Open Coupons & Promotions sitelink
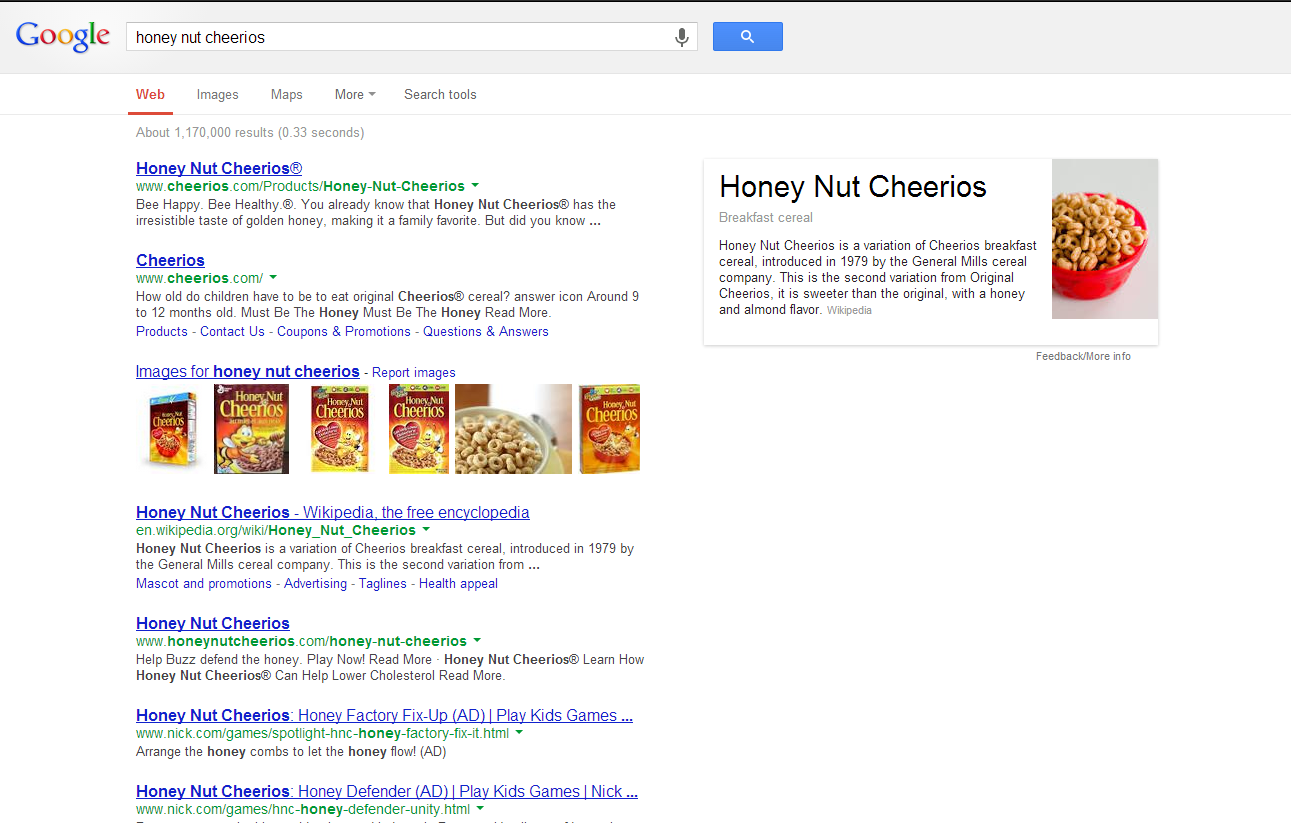The image size is (1291, 823). click(344, 332)
